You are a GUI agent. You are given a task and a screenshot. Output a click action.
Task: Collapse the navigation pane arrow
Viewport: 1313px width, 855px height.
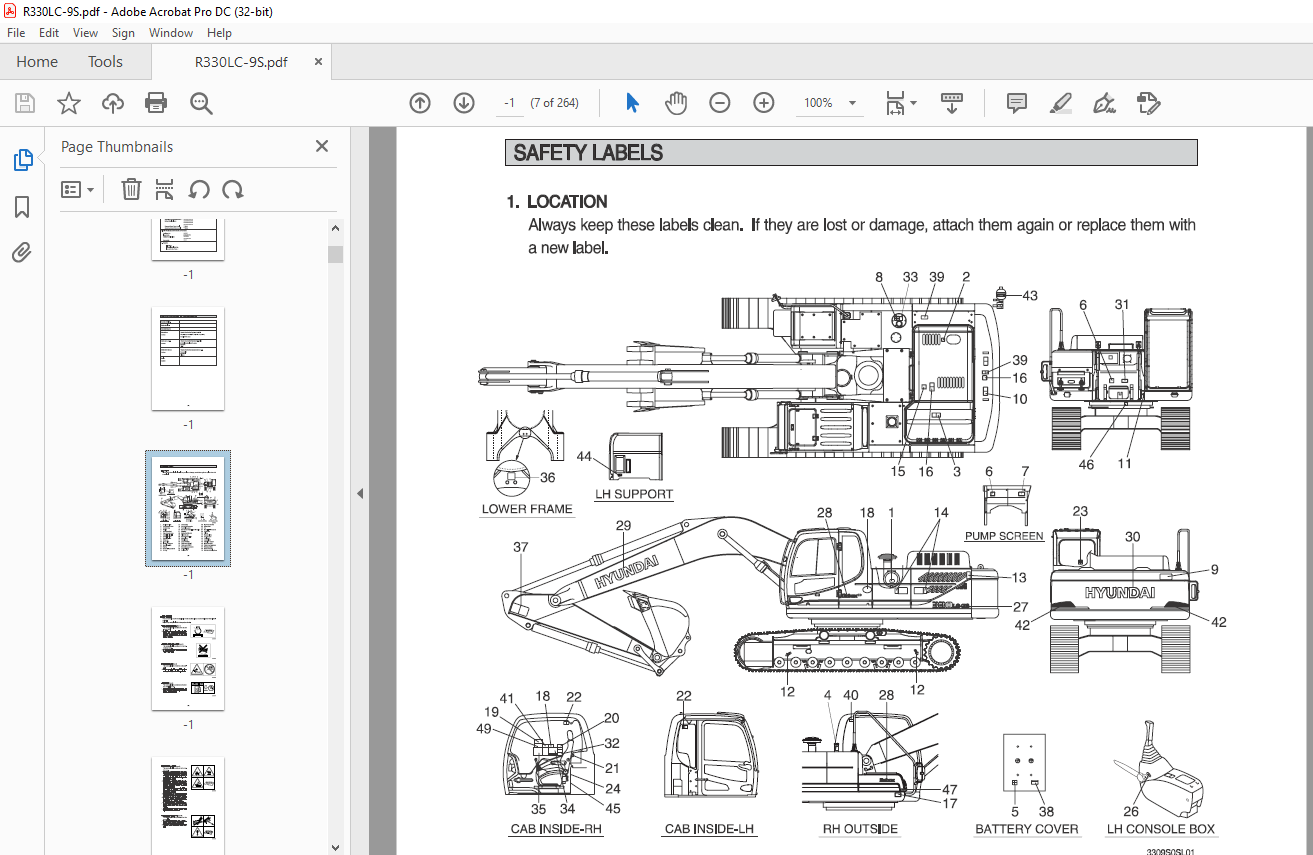(360, 493)
